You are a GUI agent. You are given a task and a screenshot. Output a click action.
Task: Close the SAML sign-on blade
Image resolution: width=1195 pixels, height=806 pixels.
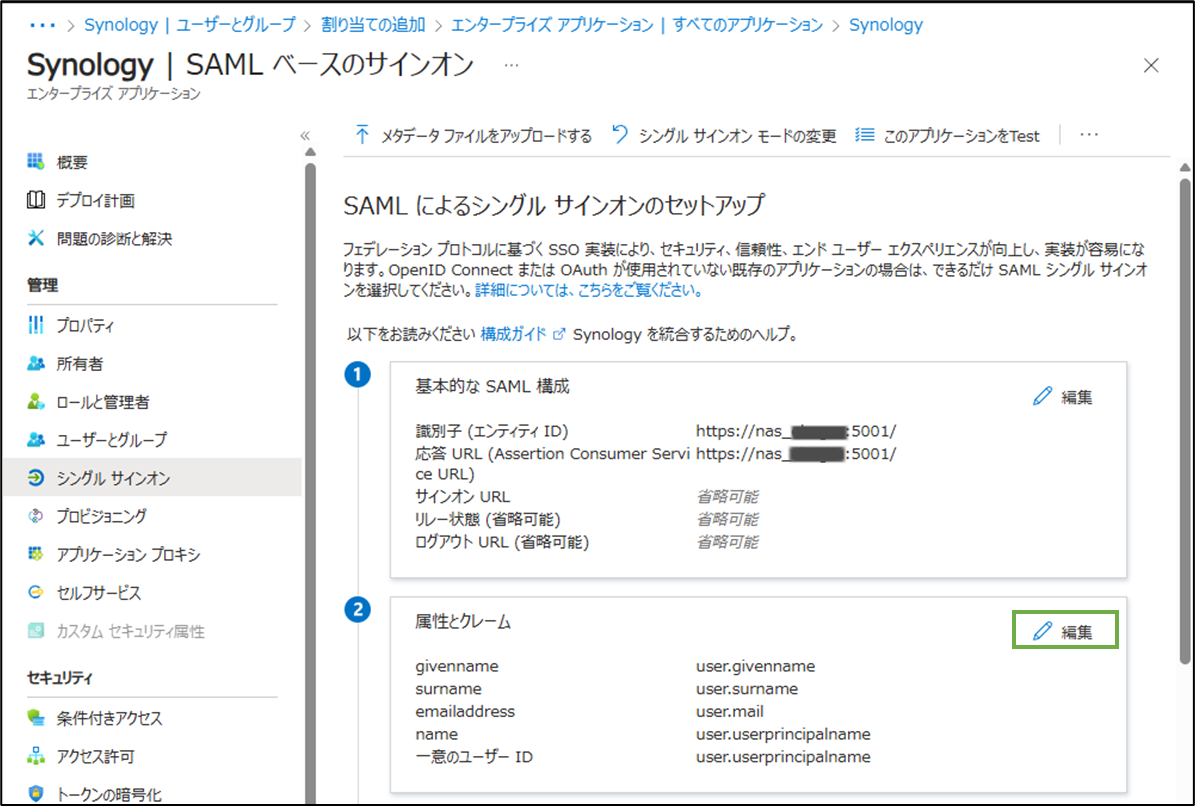[x=1151, y=66]
